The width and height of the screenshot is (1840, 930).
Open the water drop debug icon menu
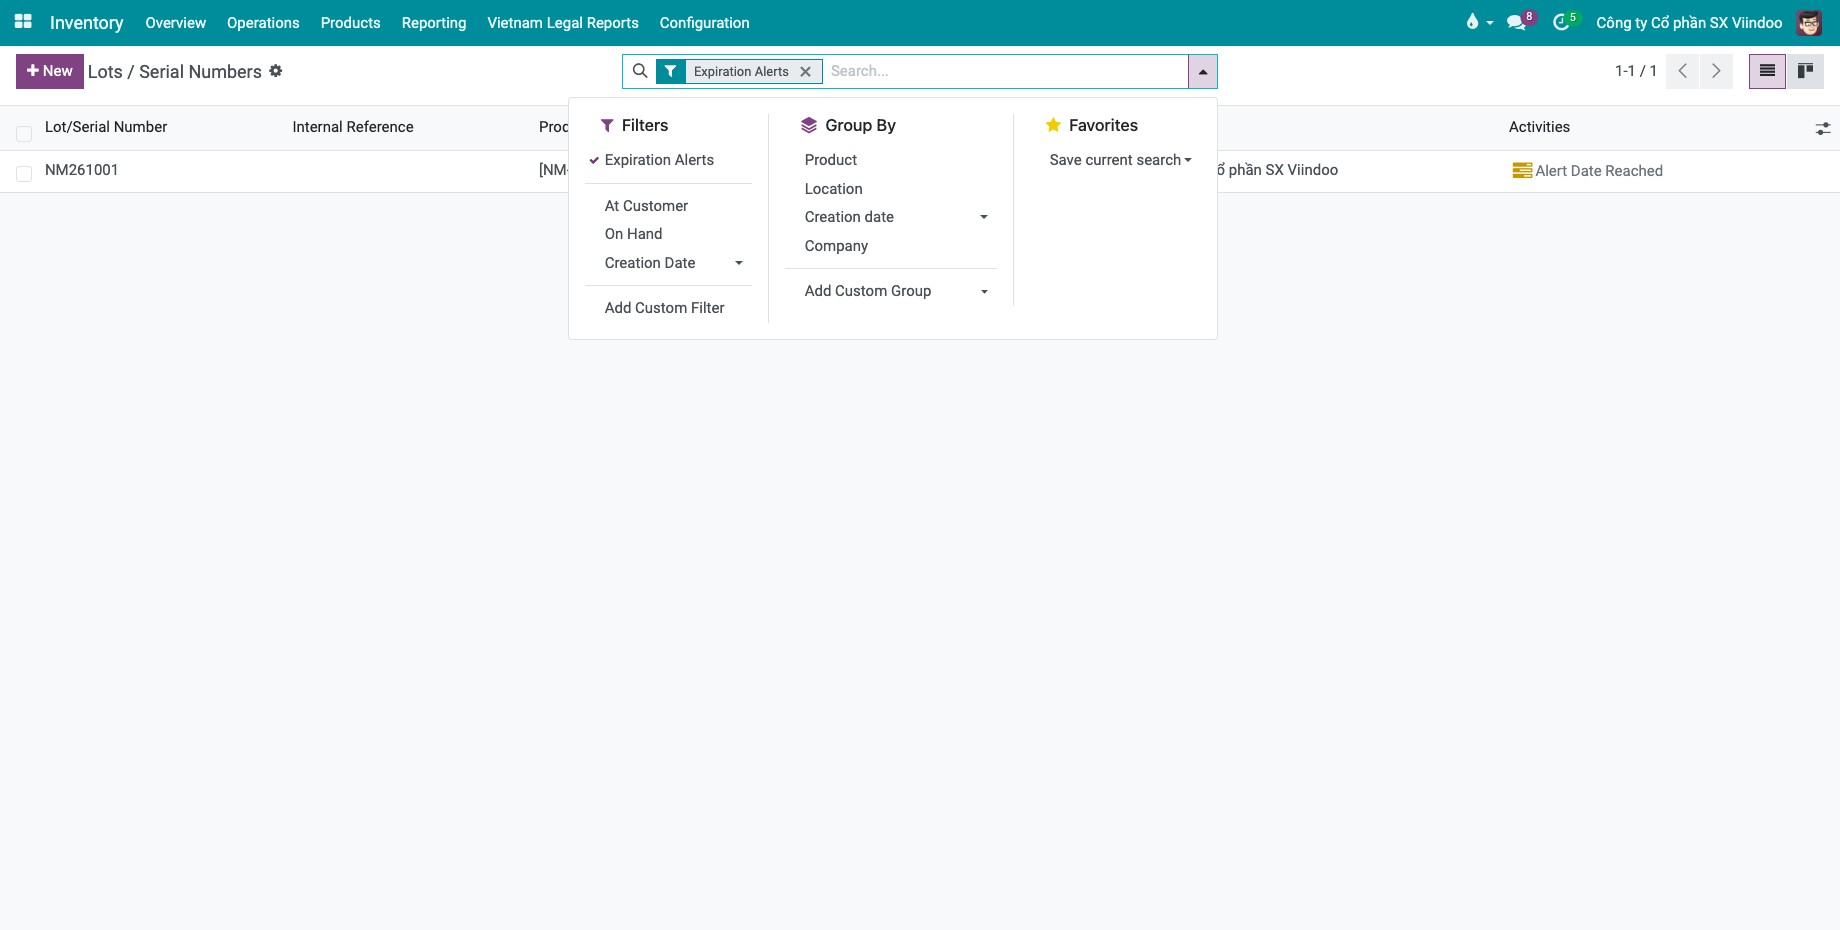(1478, 22)
